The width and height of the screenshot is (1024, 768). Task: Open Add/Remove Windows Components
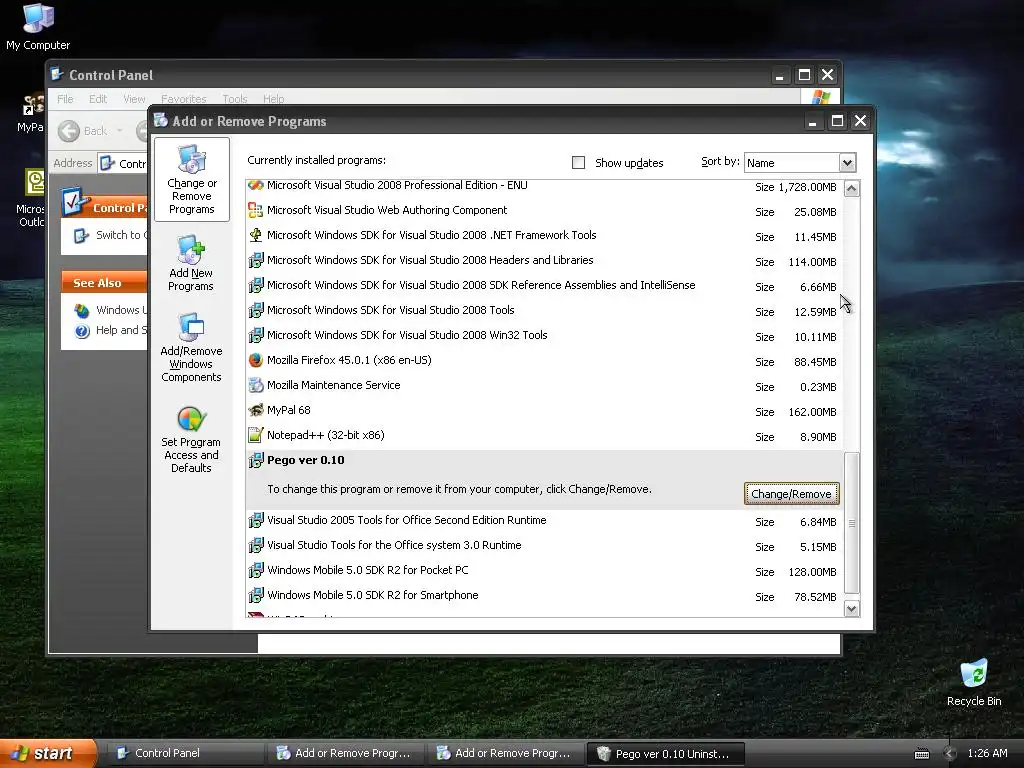click(x=191, y=347)
